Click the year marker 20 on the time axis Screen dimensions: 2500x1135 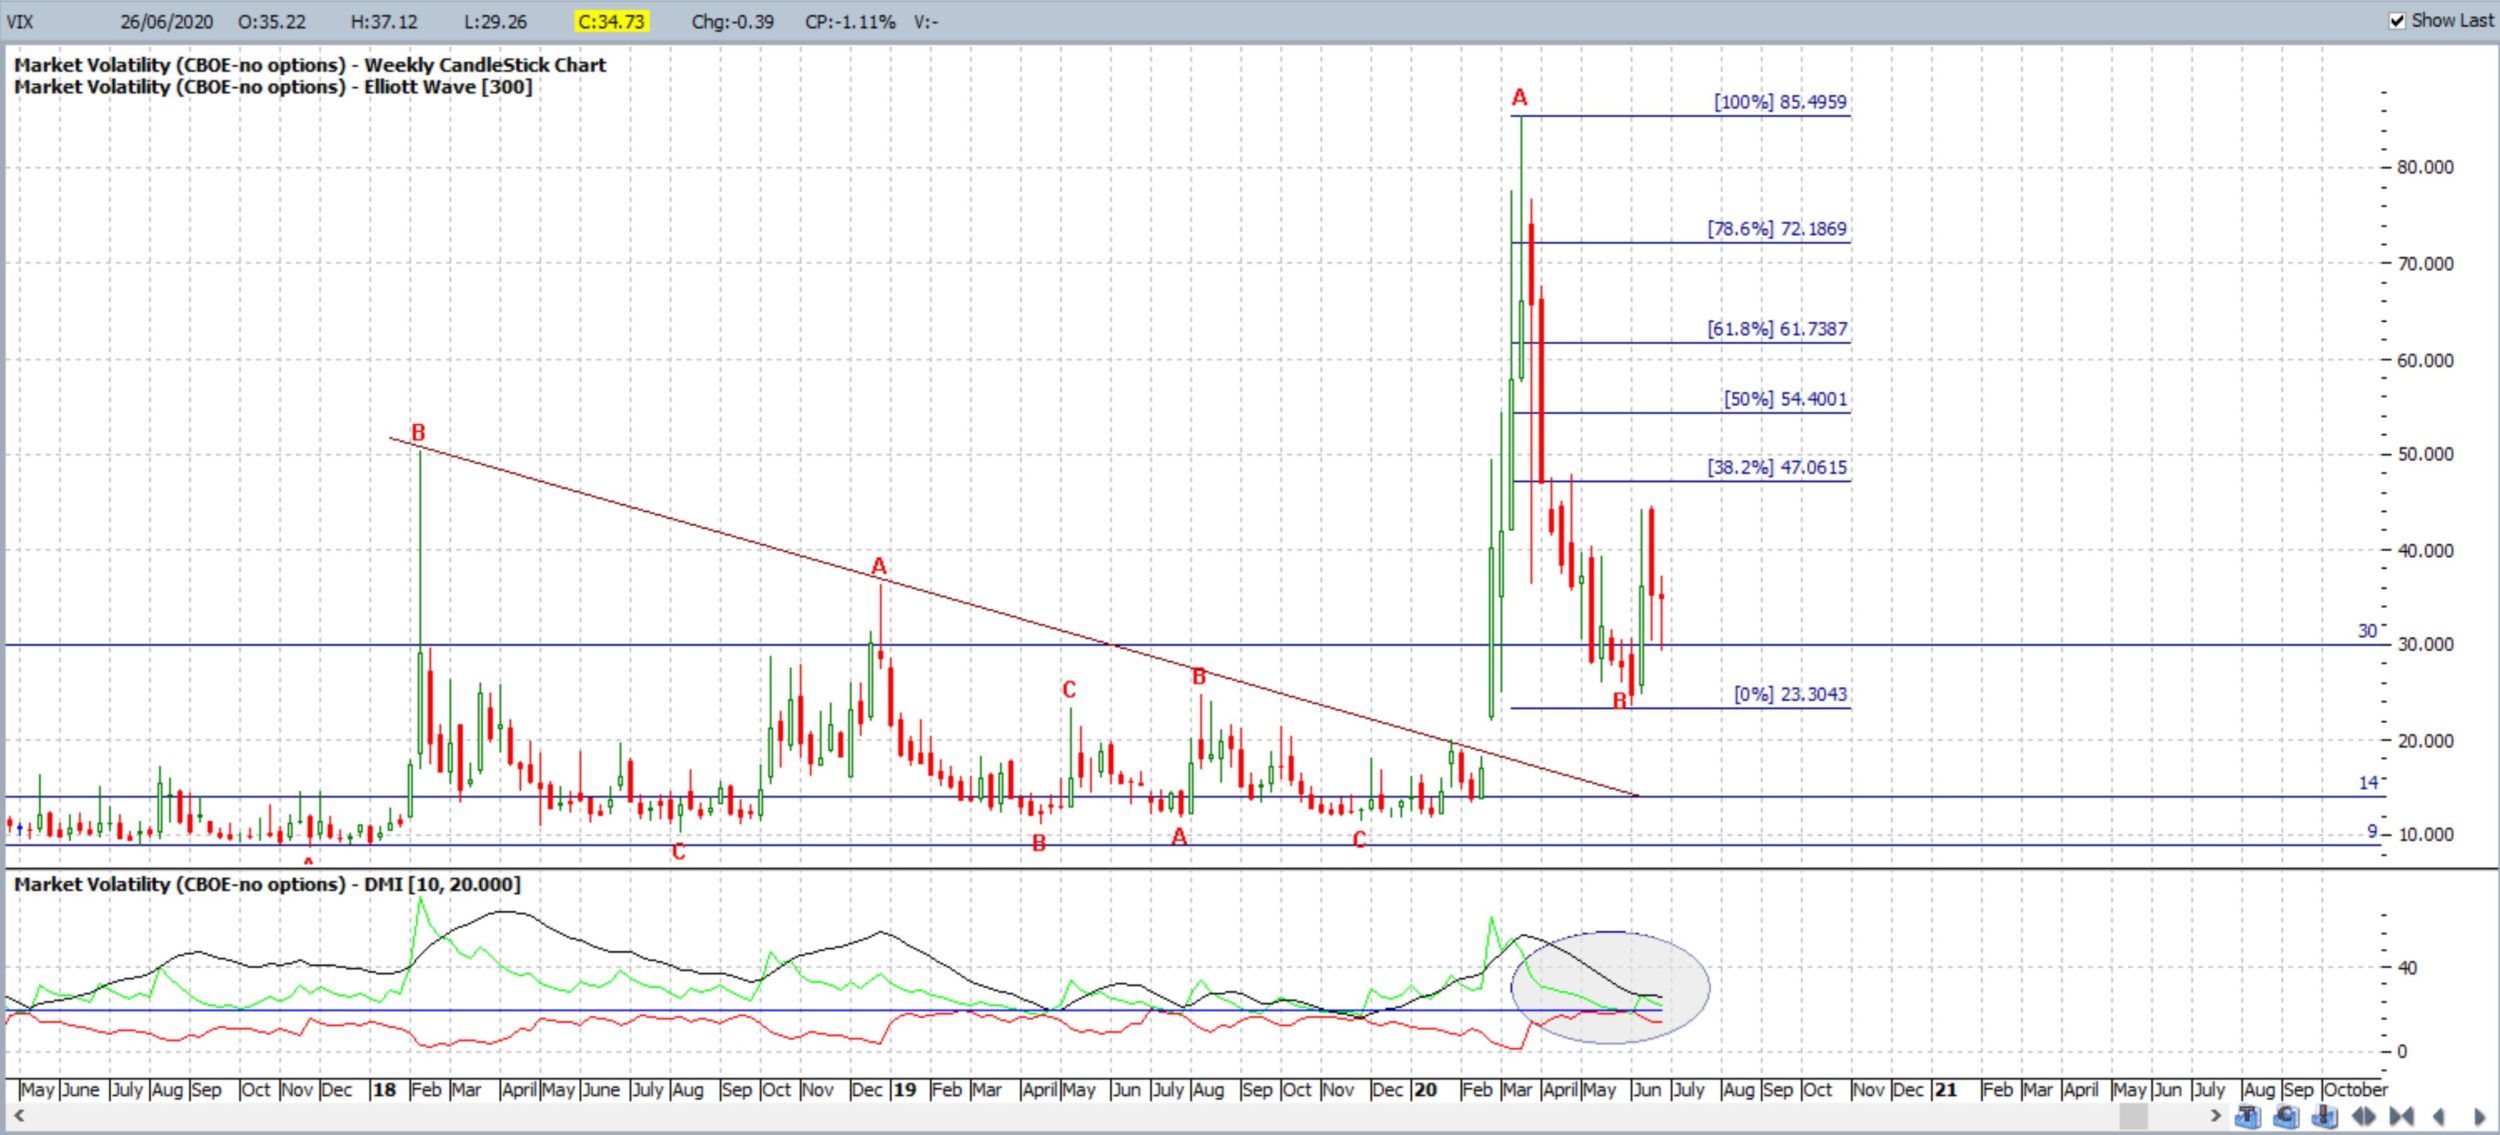[1425, 1089]
